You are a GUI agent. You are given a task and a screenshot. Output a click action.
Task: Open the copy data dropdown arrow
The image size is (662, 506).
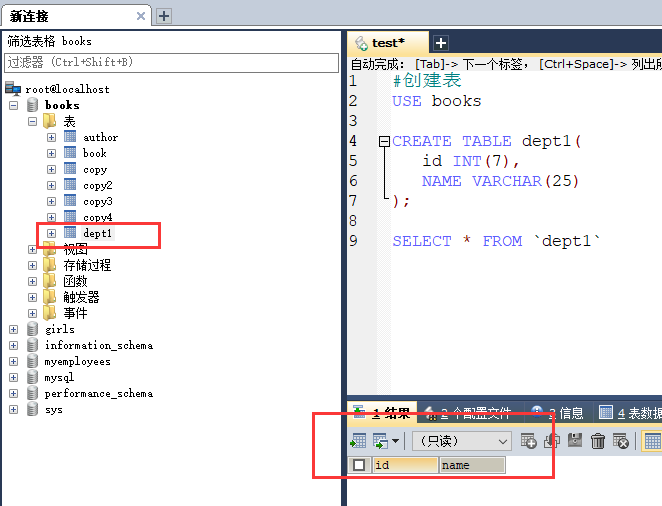(x=396, y=441)
